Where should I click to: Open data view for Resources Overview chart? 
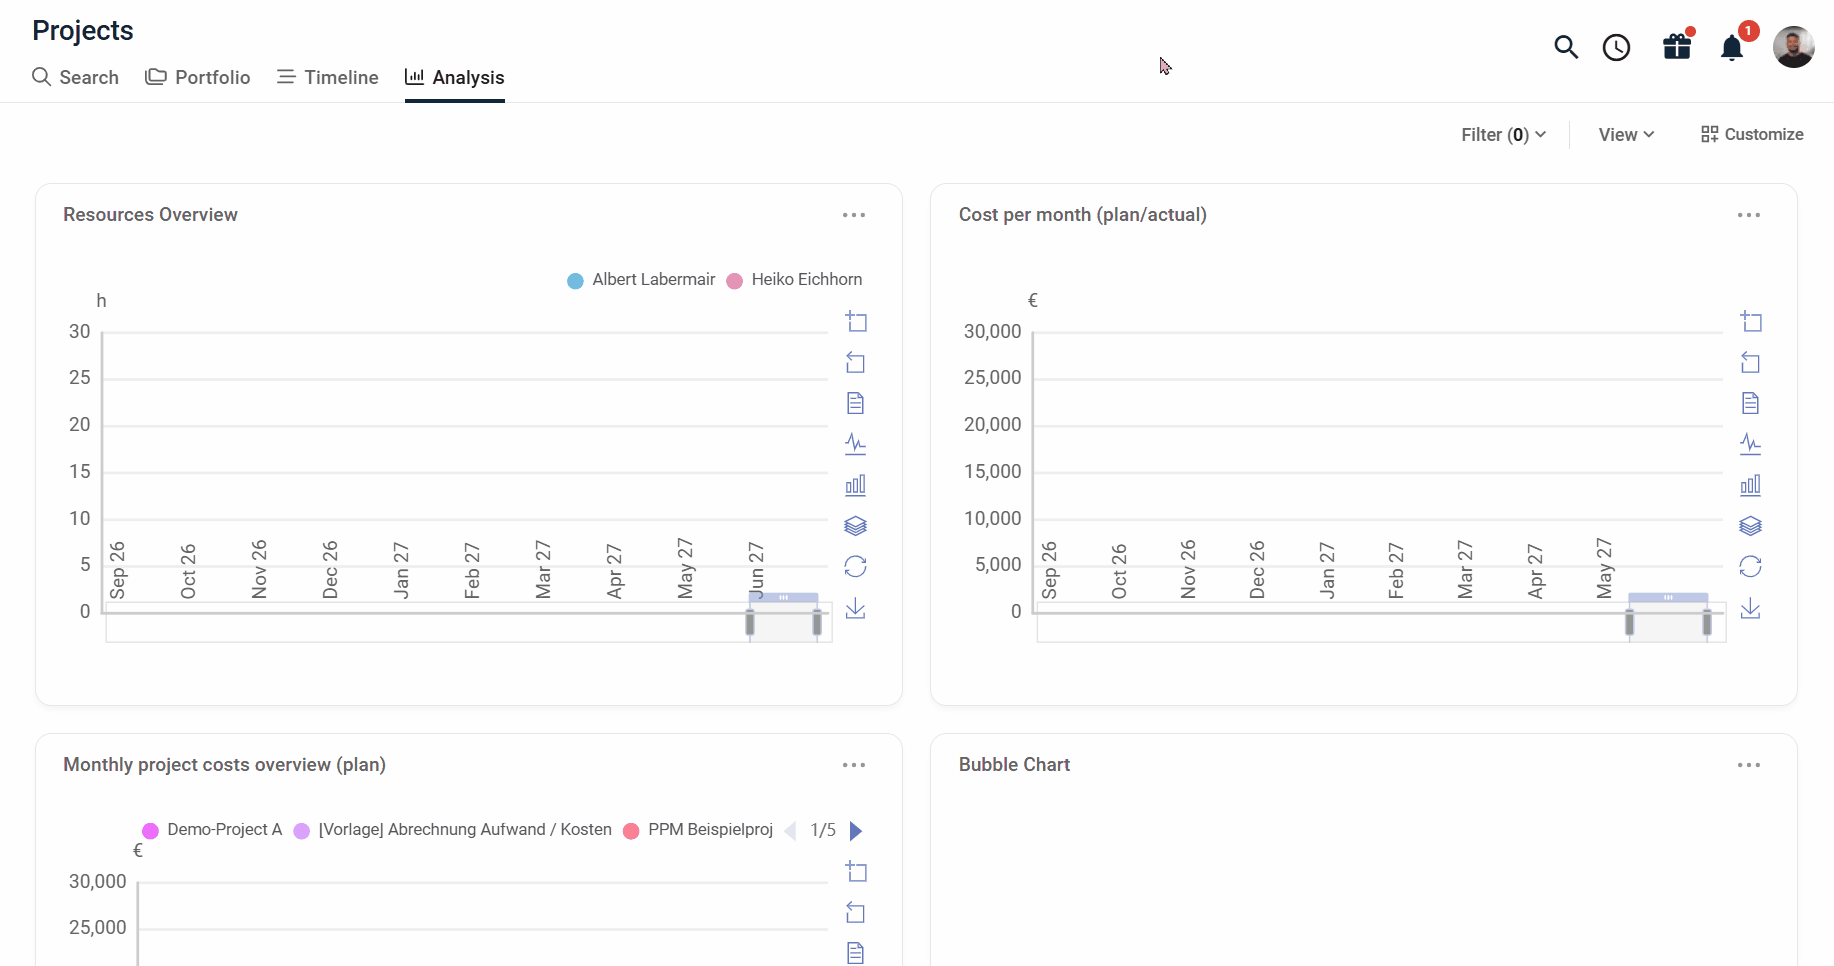[856, 403]
